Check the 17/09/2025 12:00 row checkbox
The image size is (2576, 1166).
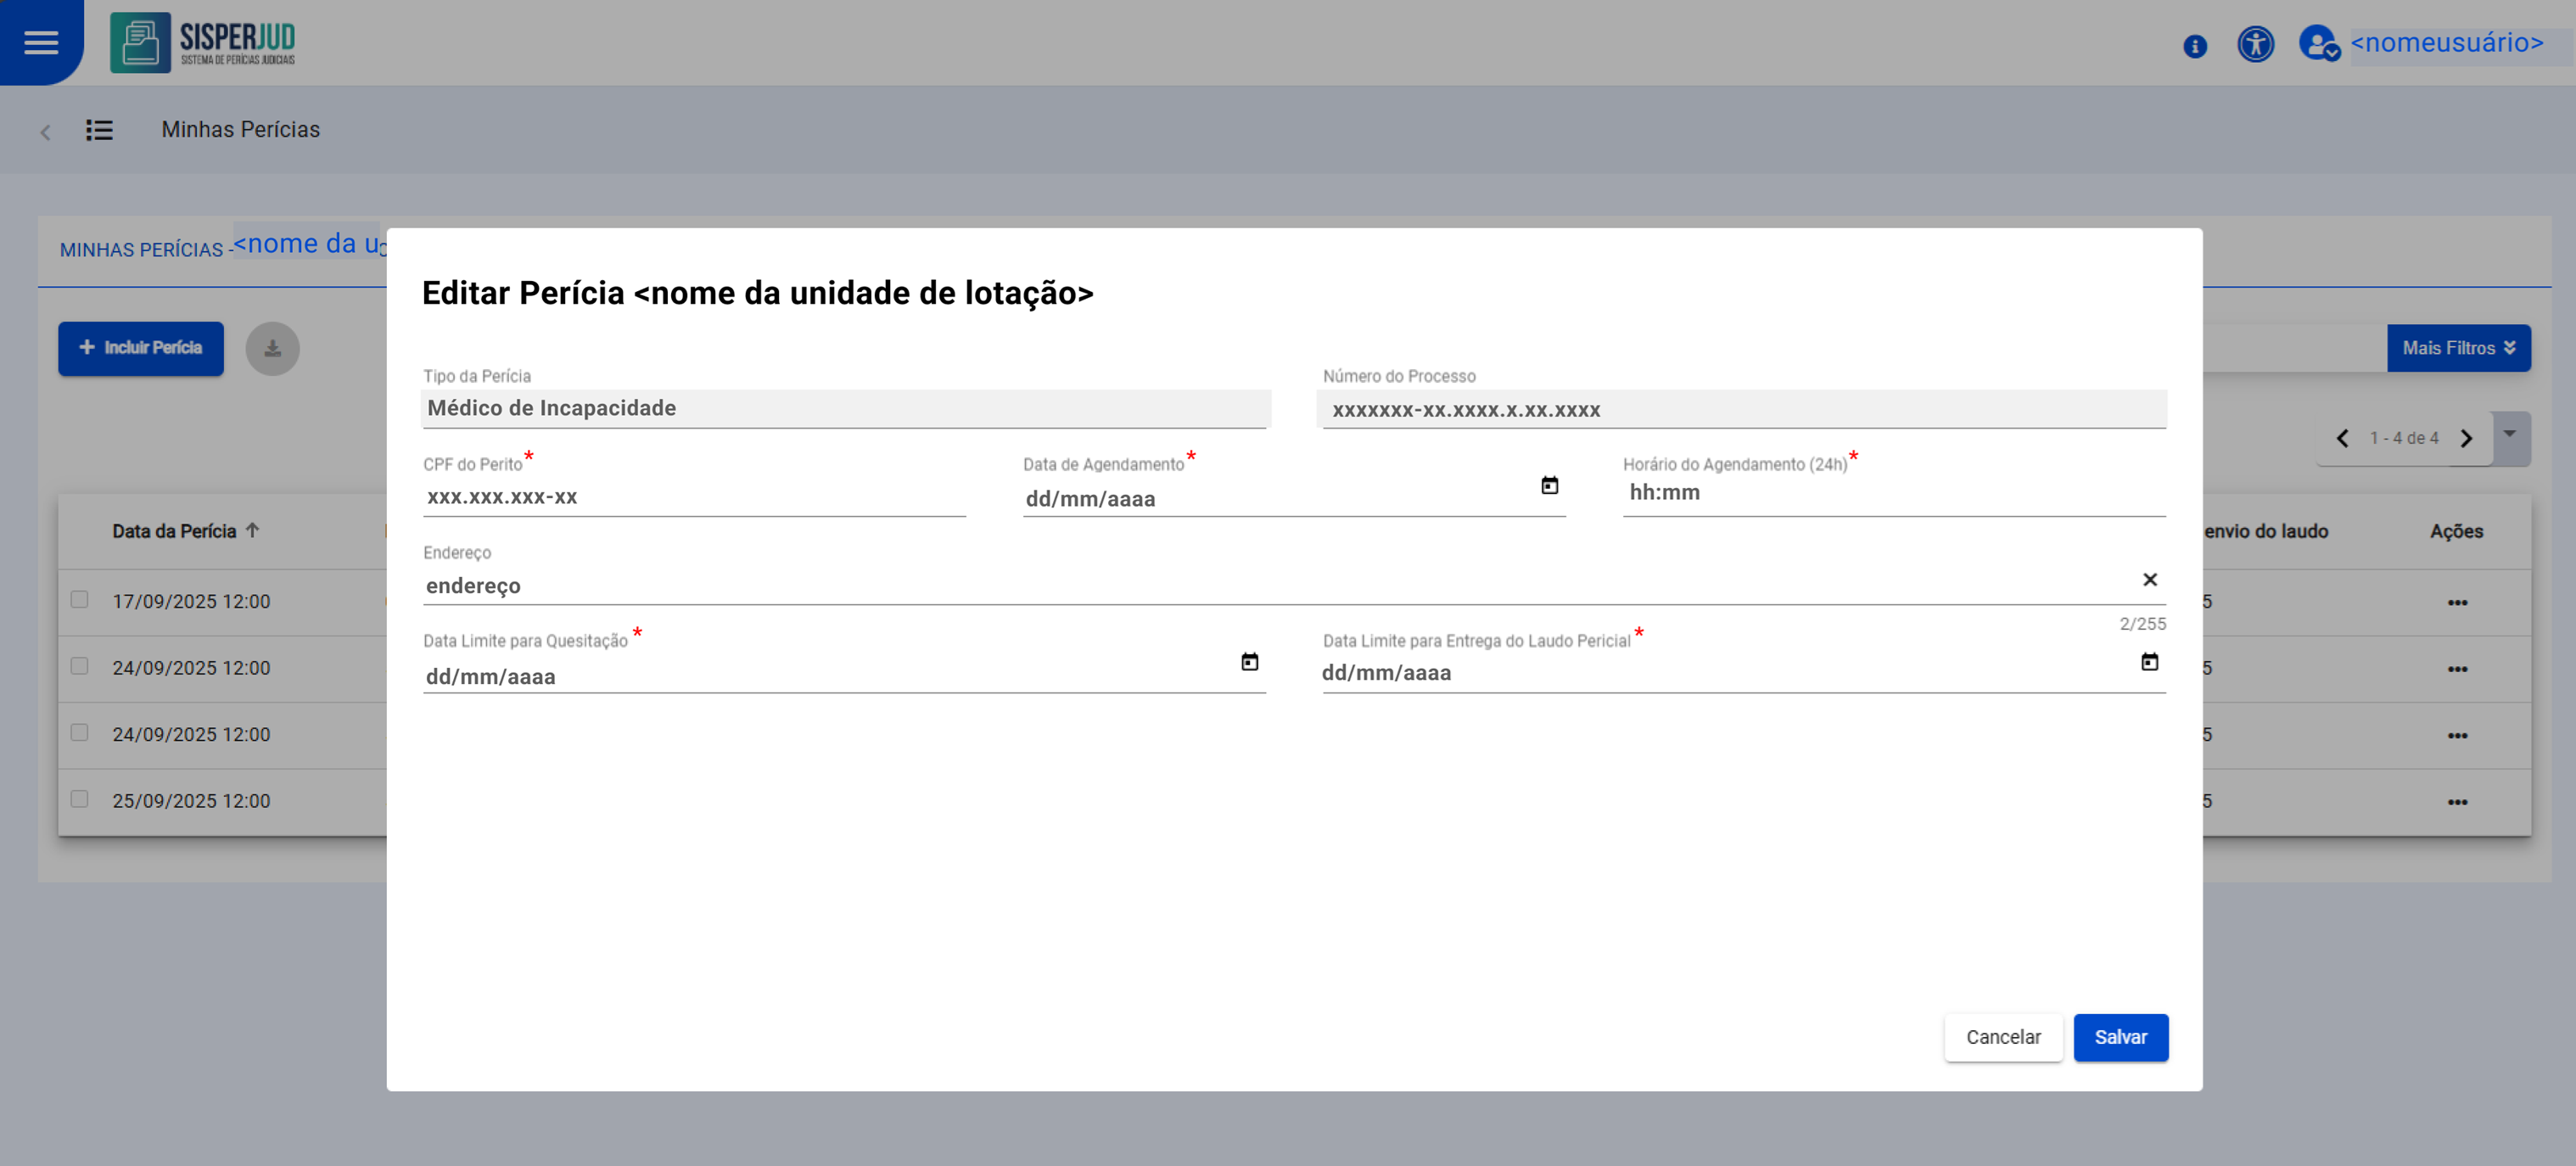click(x=80, y=600)
